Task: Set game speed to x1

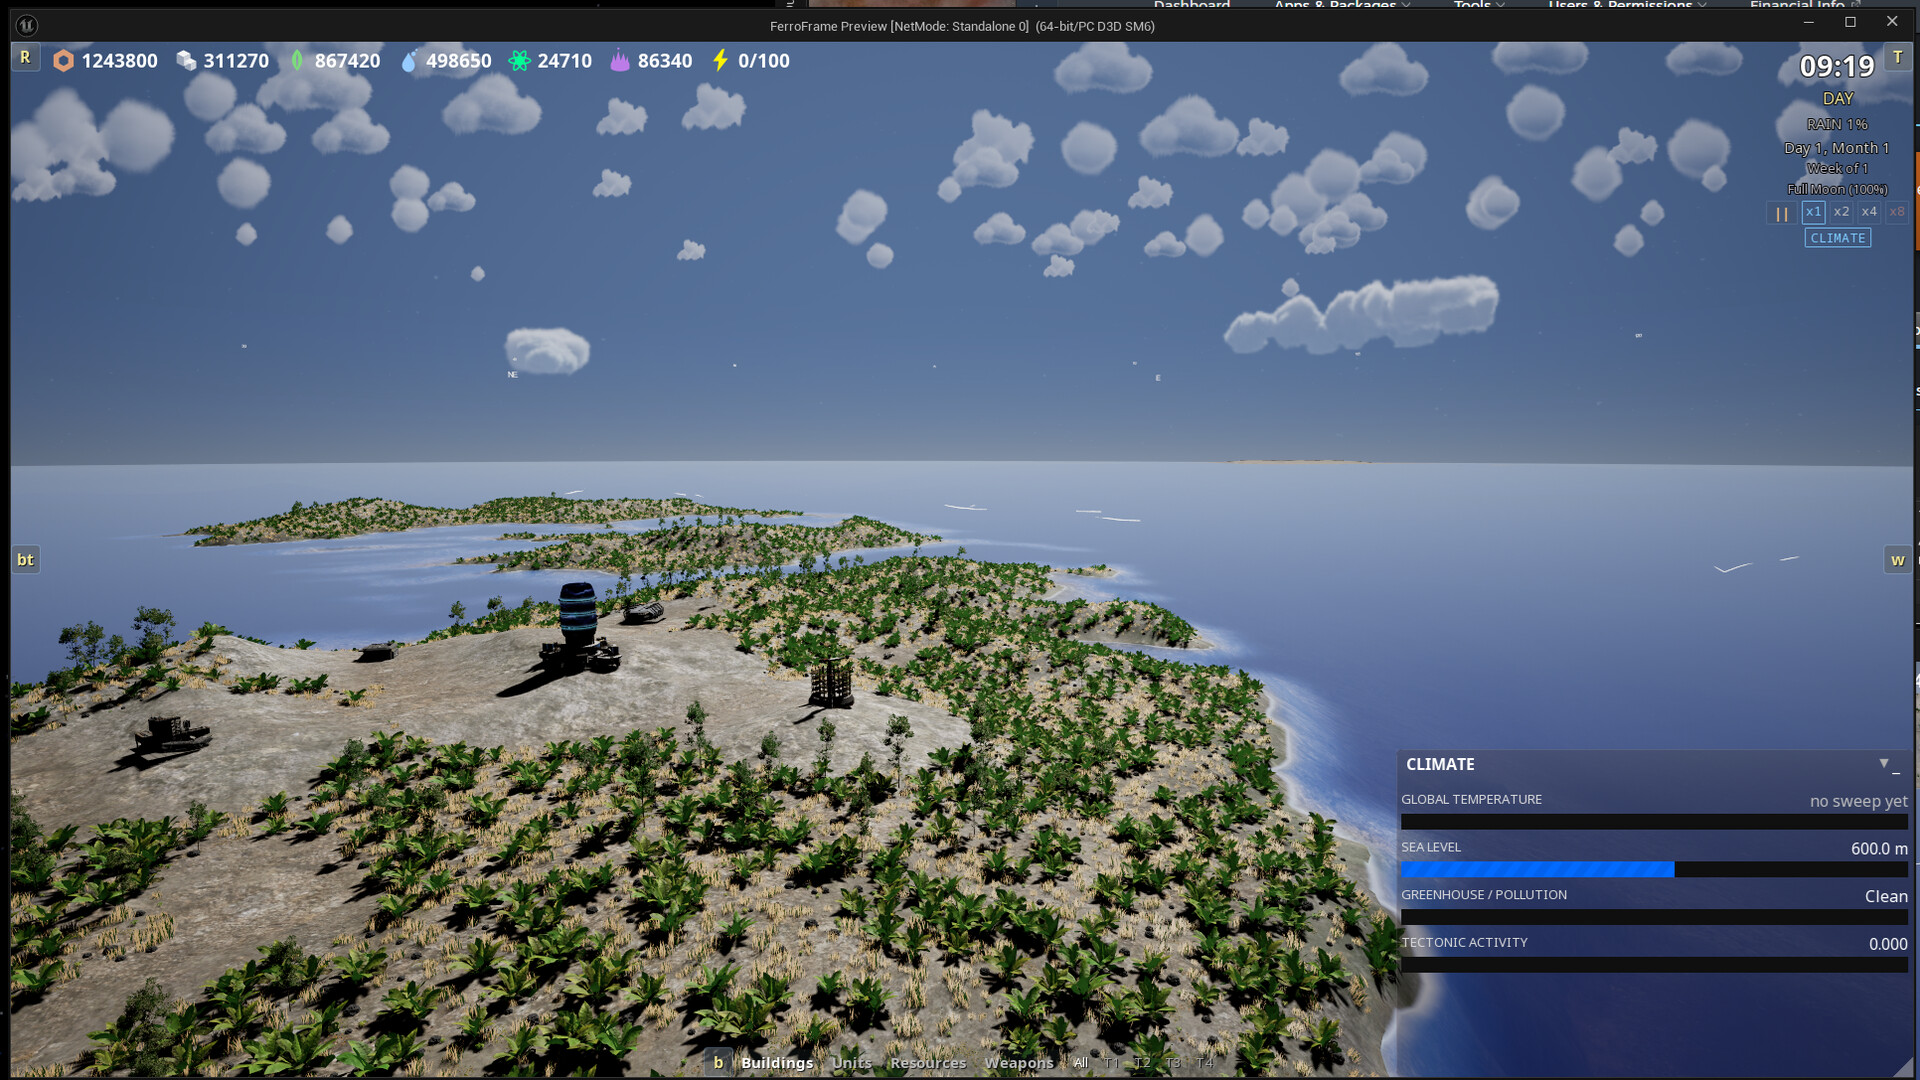Action: pos(1813,212)
